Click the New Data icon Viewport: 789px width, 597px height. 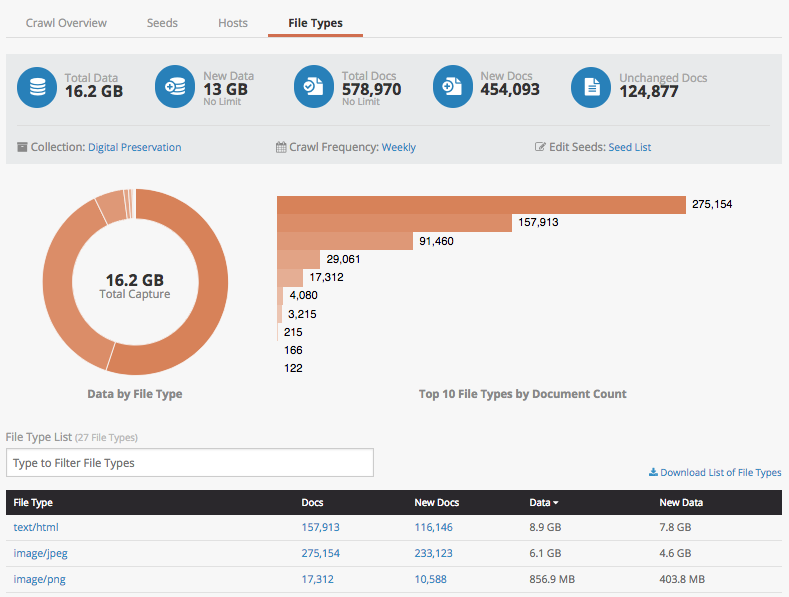(x=175, y=87)
